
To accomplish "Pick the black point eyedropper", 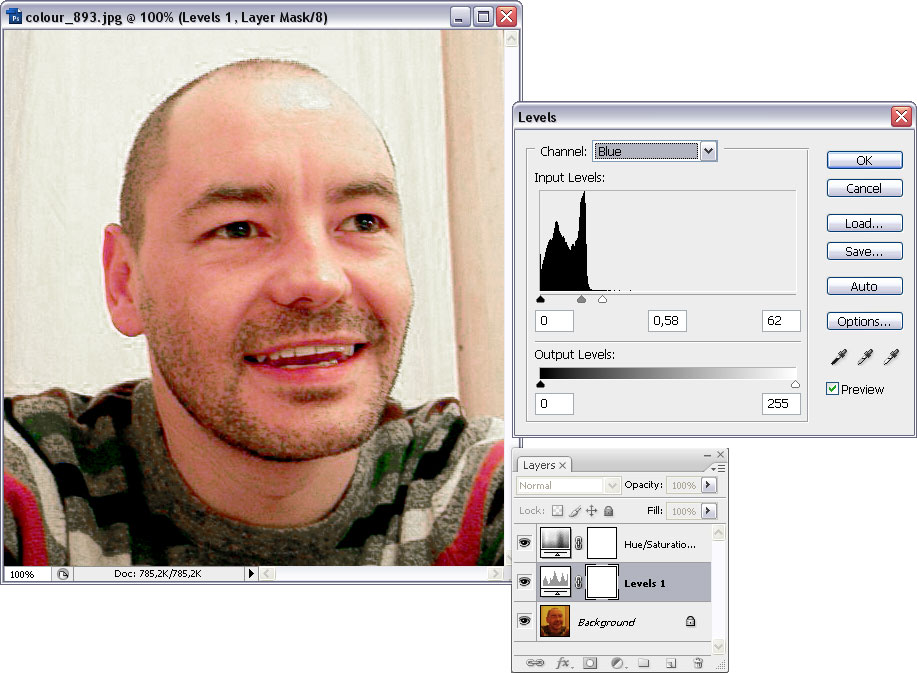I will pos(837,357).
